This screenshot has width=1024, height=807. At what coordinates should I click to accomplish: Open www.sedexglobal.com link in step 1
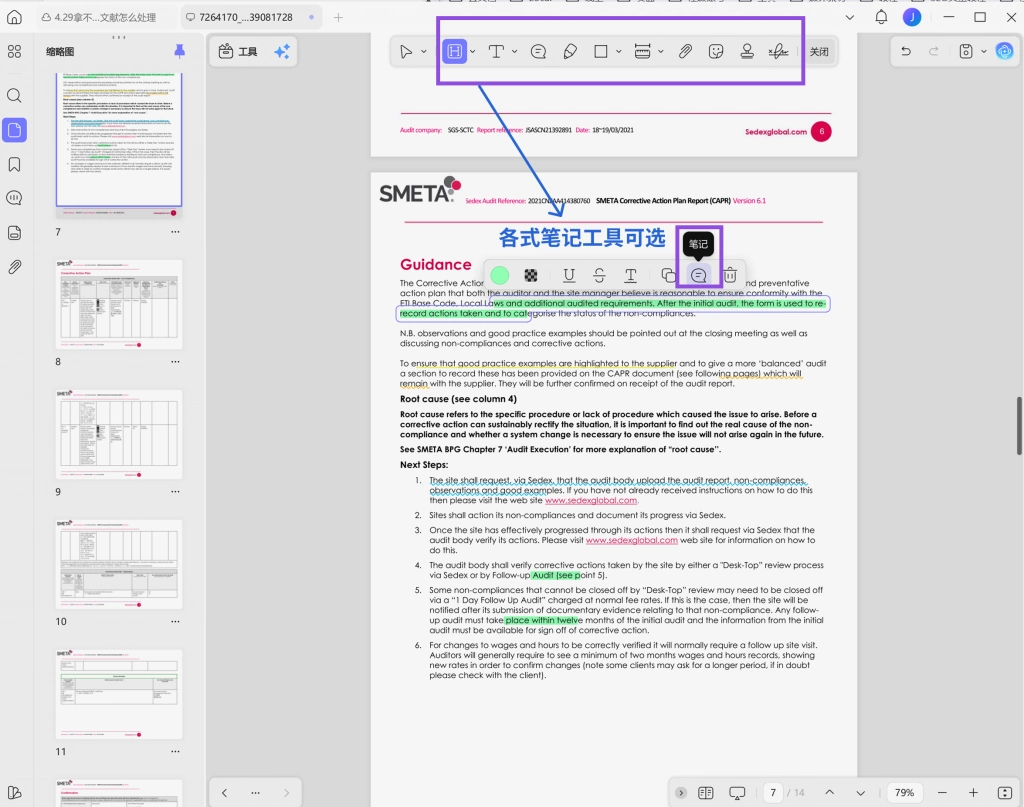pos(591,500)
